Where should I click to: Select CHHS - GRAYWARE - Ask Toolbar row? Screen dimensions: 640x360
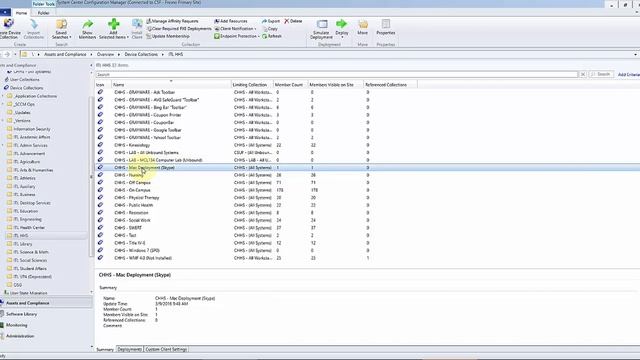pos(367,92)
